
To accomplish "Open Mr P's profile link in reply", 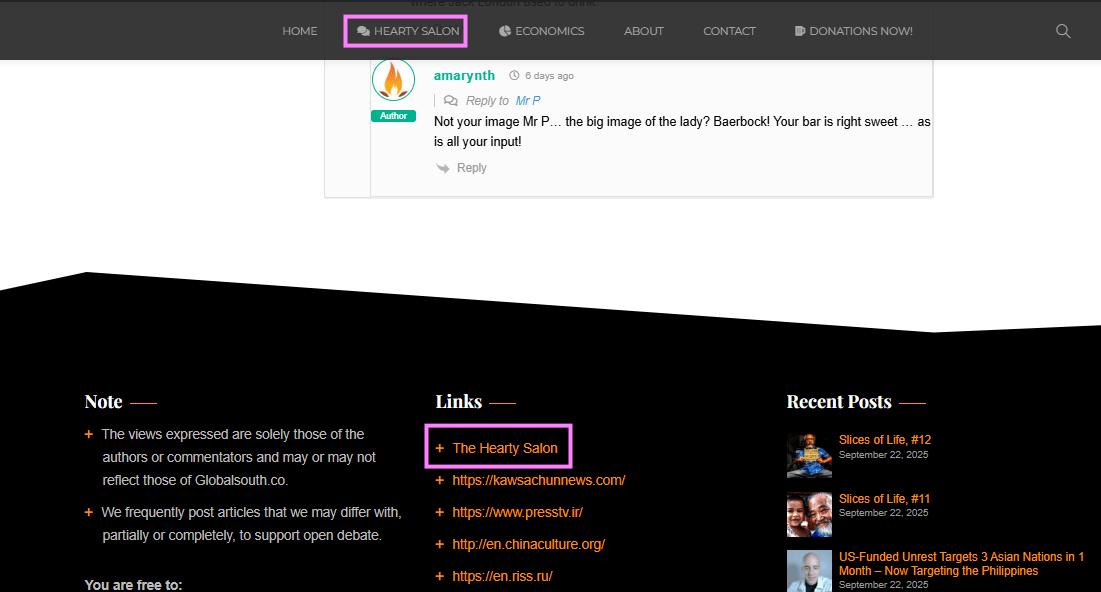I will coord(528,101).
